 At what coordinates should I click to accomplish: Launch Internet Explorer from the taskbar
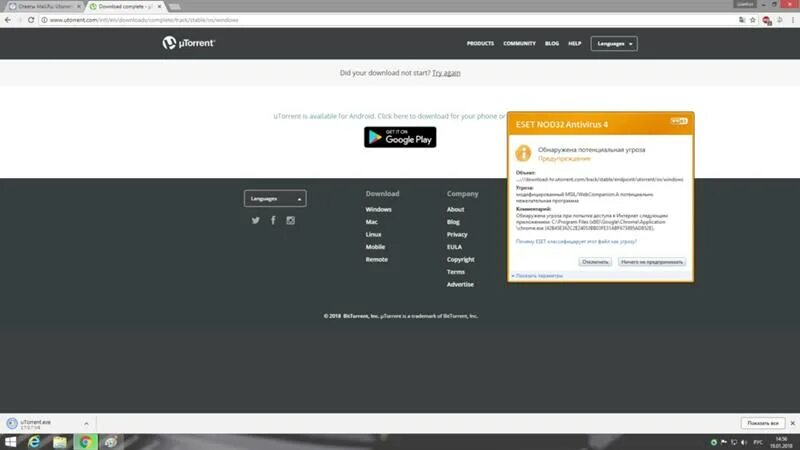point(34,442)
